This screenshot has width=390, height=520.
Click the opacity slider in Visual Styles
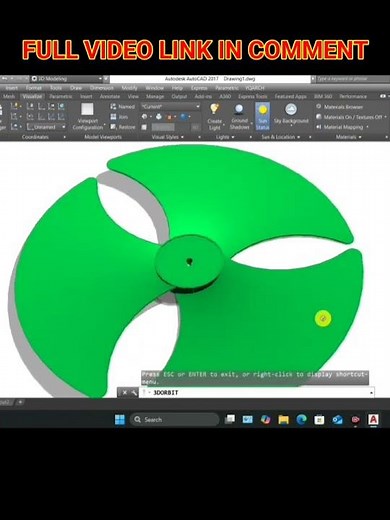click(163, 127)
